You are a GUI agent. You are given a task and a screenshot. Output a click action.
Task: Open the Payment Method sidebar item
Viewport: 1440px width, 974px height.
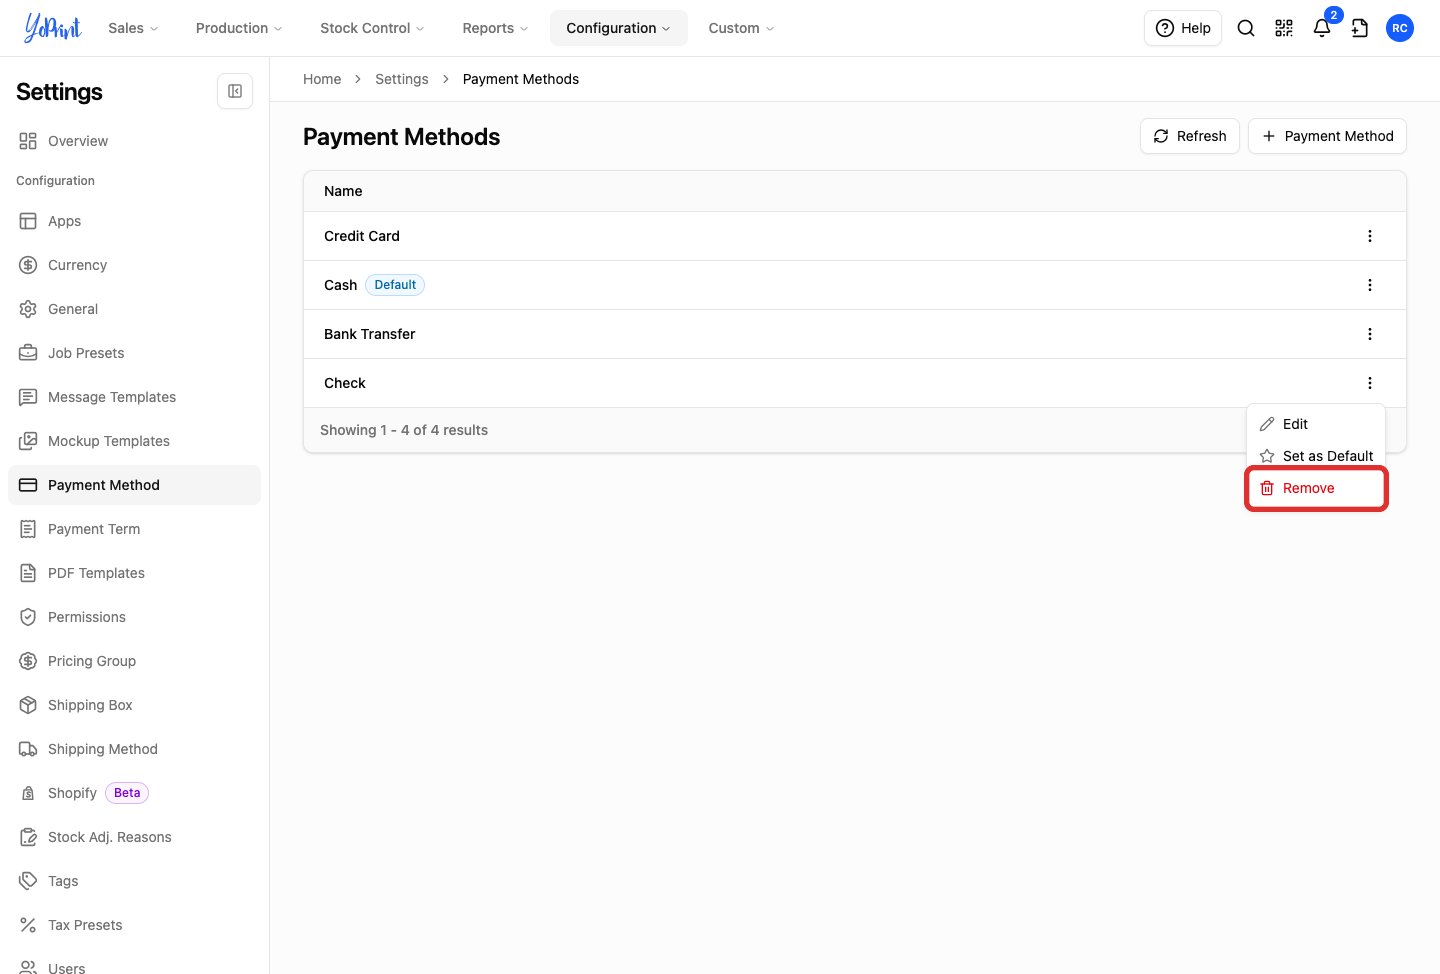click(134, 485)
